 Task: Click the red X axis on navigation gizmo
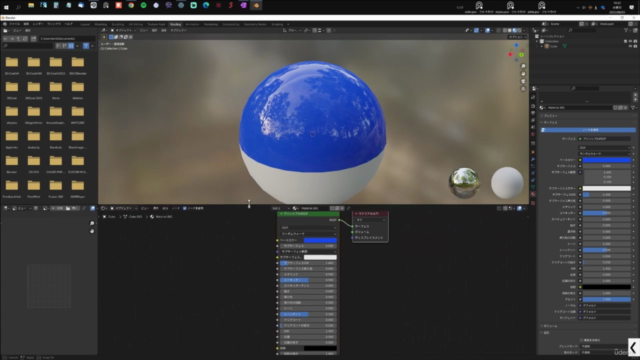point(510,54)
